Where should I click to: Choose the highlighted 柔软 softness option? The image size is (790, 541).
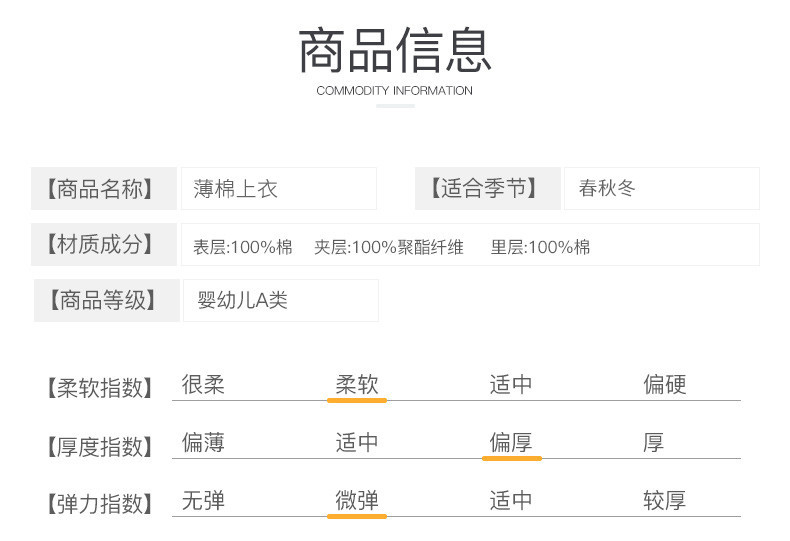[357, 385]
